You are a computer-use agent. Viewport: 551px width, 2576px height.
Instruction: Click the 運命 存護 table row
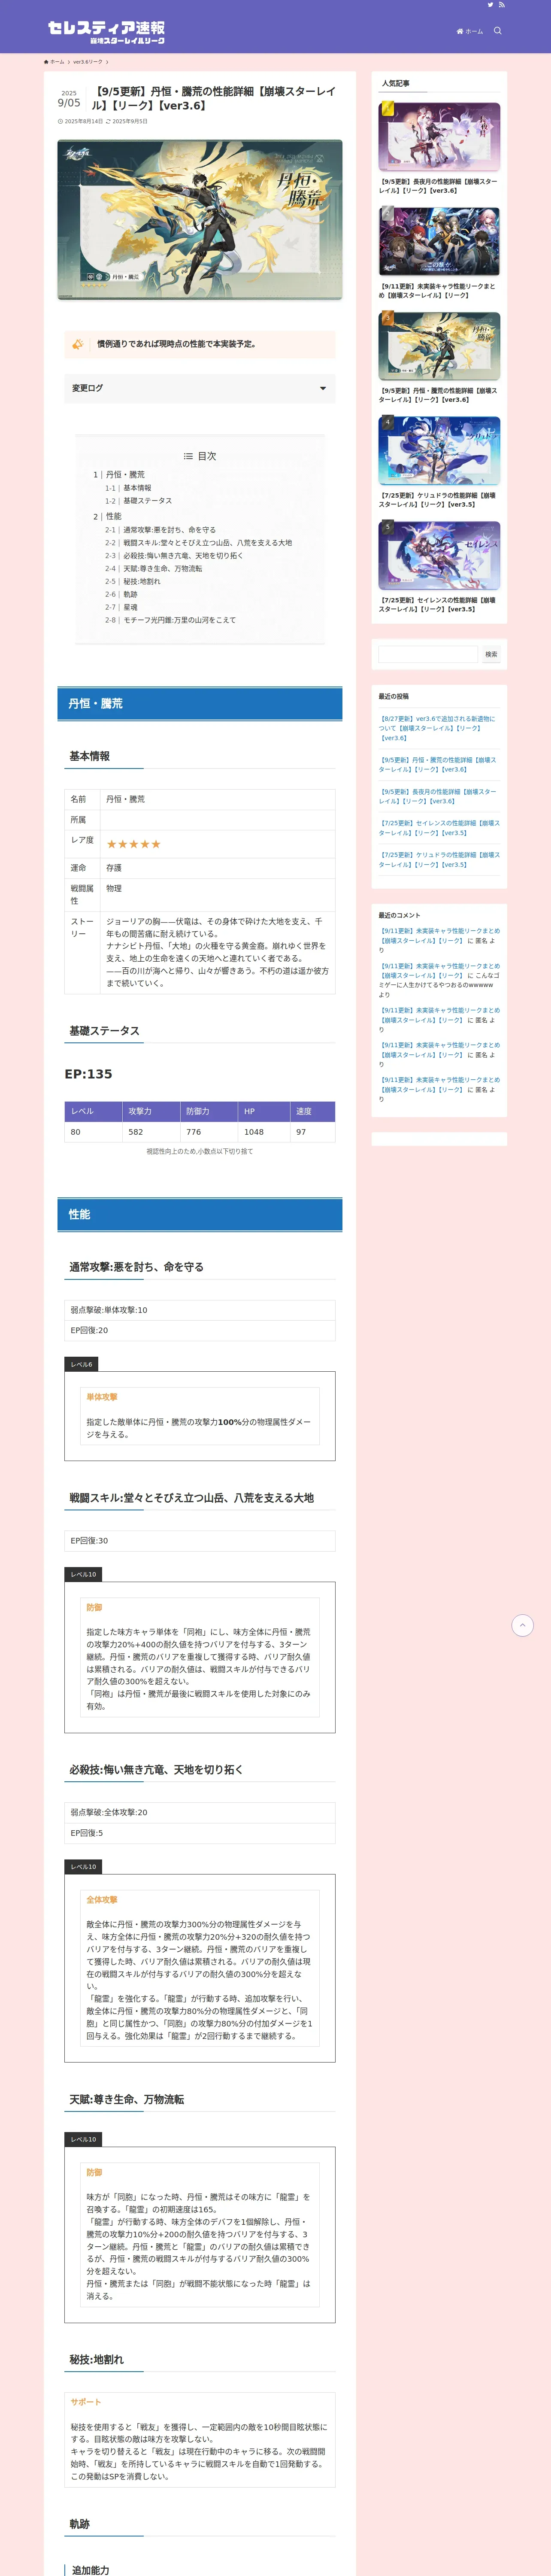[x=200, y=868]
